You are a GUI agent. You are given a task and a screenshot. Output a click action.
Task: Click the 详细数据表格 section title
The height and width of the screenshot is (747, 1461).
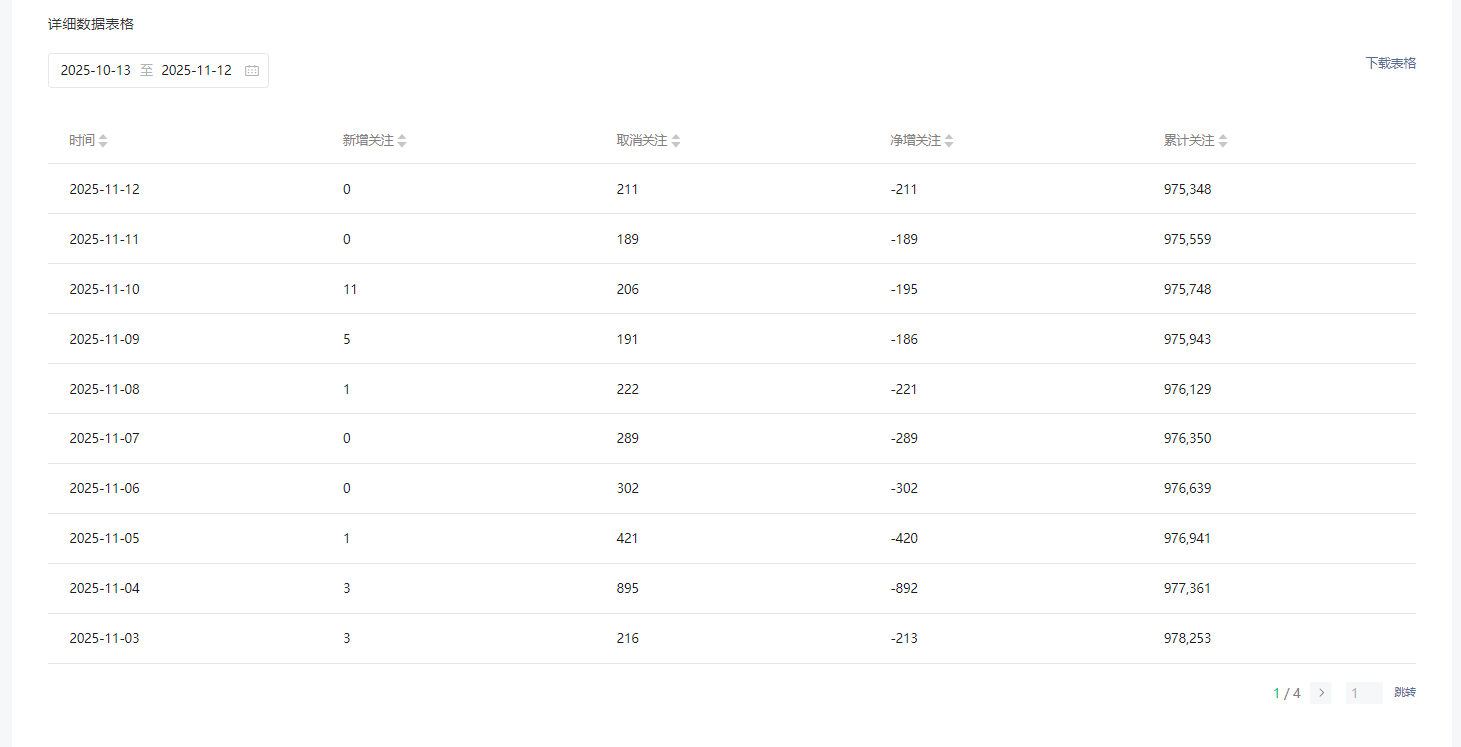click(x=91, y=24)
